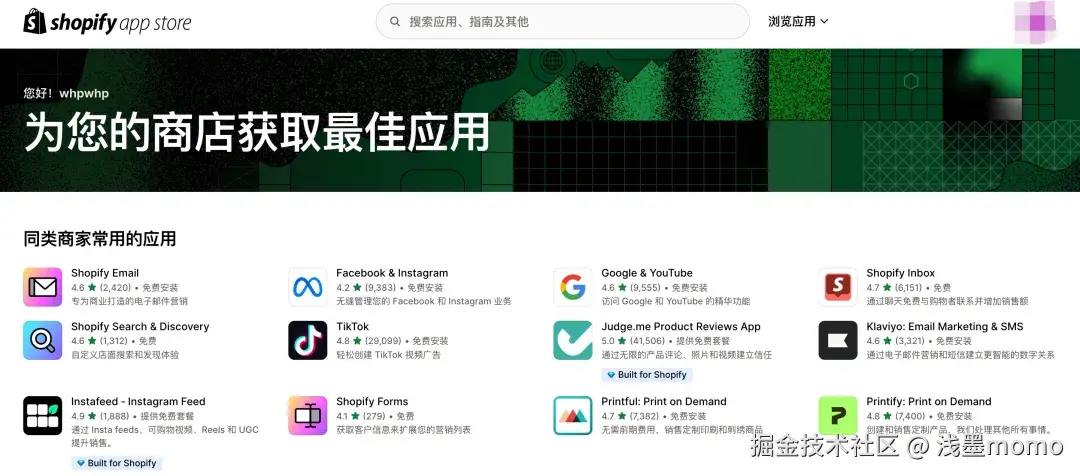Expand the 浏览应用 dropdown menu
Viewport: 1080px width, 476px height.
(798, 21)
